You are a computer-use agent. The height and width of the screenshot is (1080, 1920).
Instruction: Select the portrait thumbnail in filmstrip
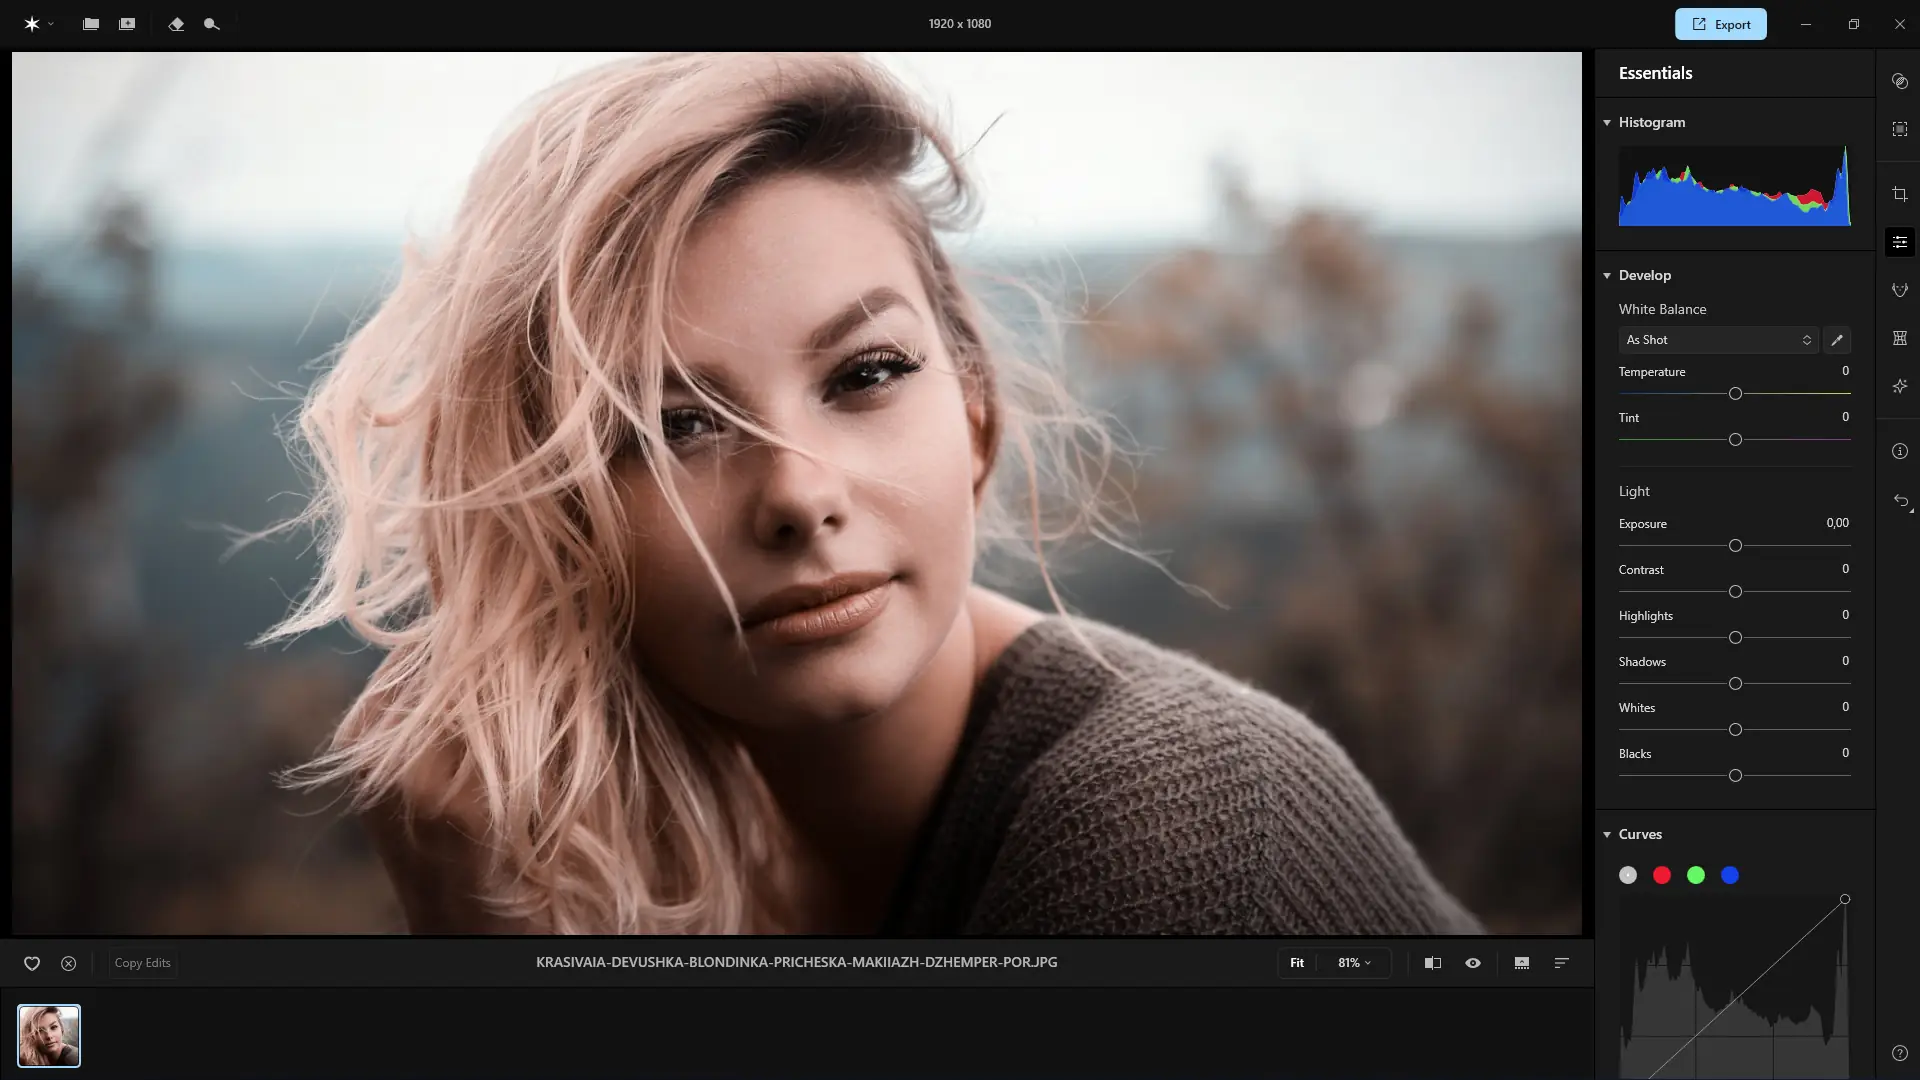[x=49, y=1036]
